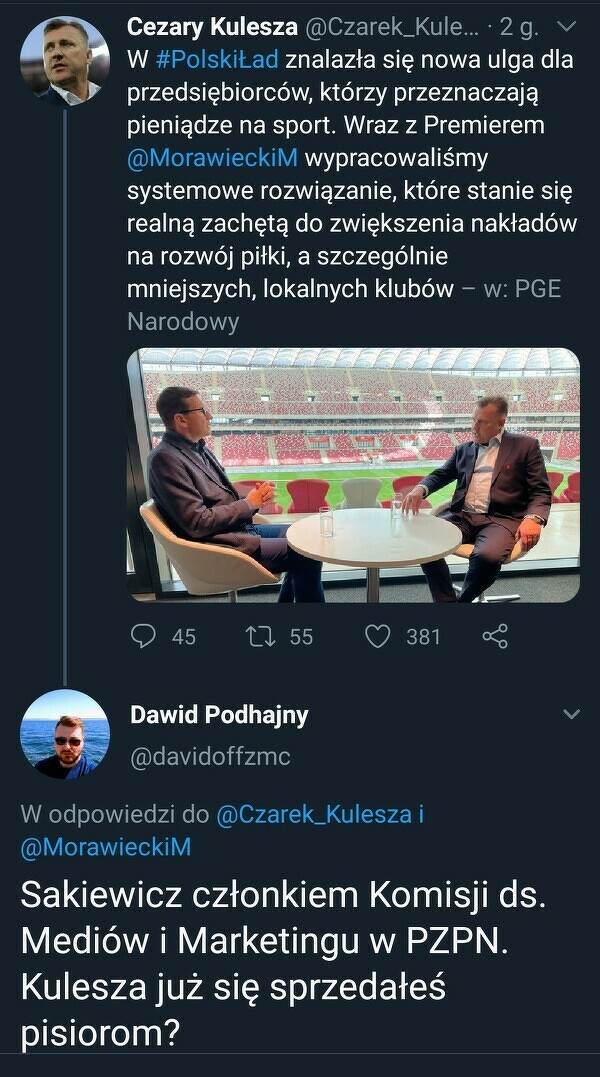Click the 381 likes count
The height and width of the screenshot is (1077, 600).
(423, 637)
